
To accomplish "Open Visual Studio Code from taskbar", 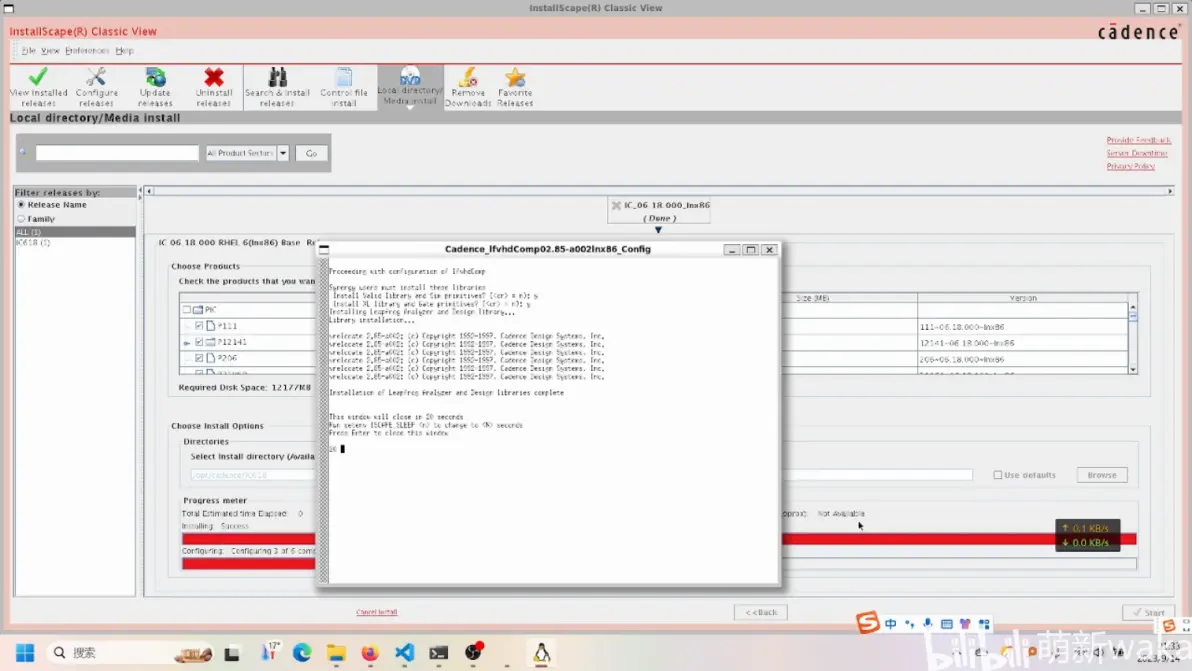I will coord(404,653).
